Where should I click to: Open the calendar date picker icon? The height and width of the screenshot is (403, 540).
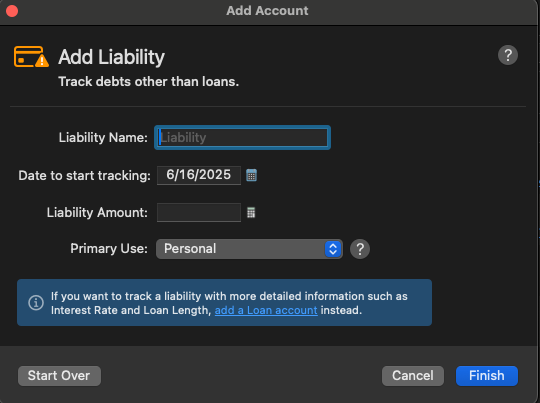251,175
